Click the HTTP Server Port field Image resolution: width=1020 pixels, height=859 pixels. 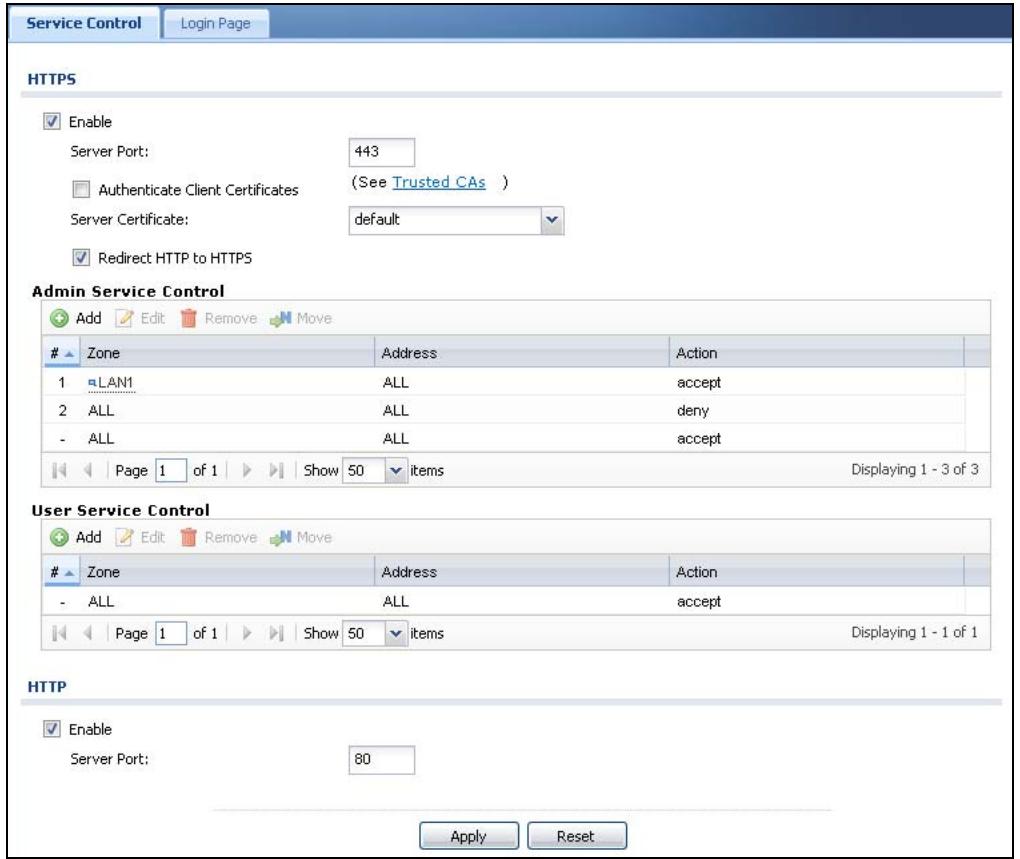tap(382, 760)
